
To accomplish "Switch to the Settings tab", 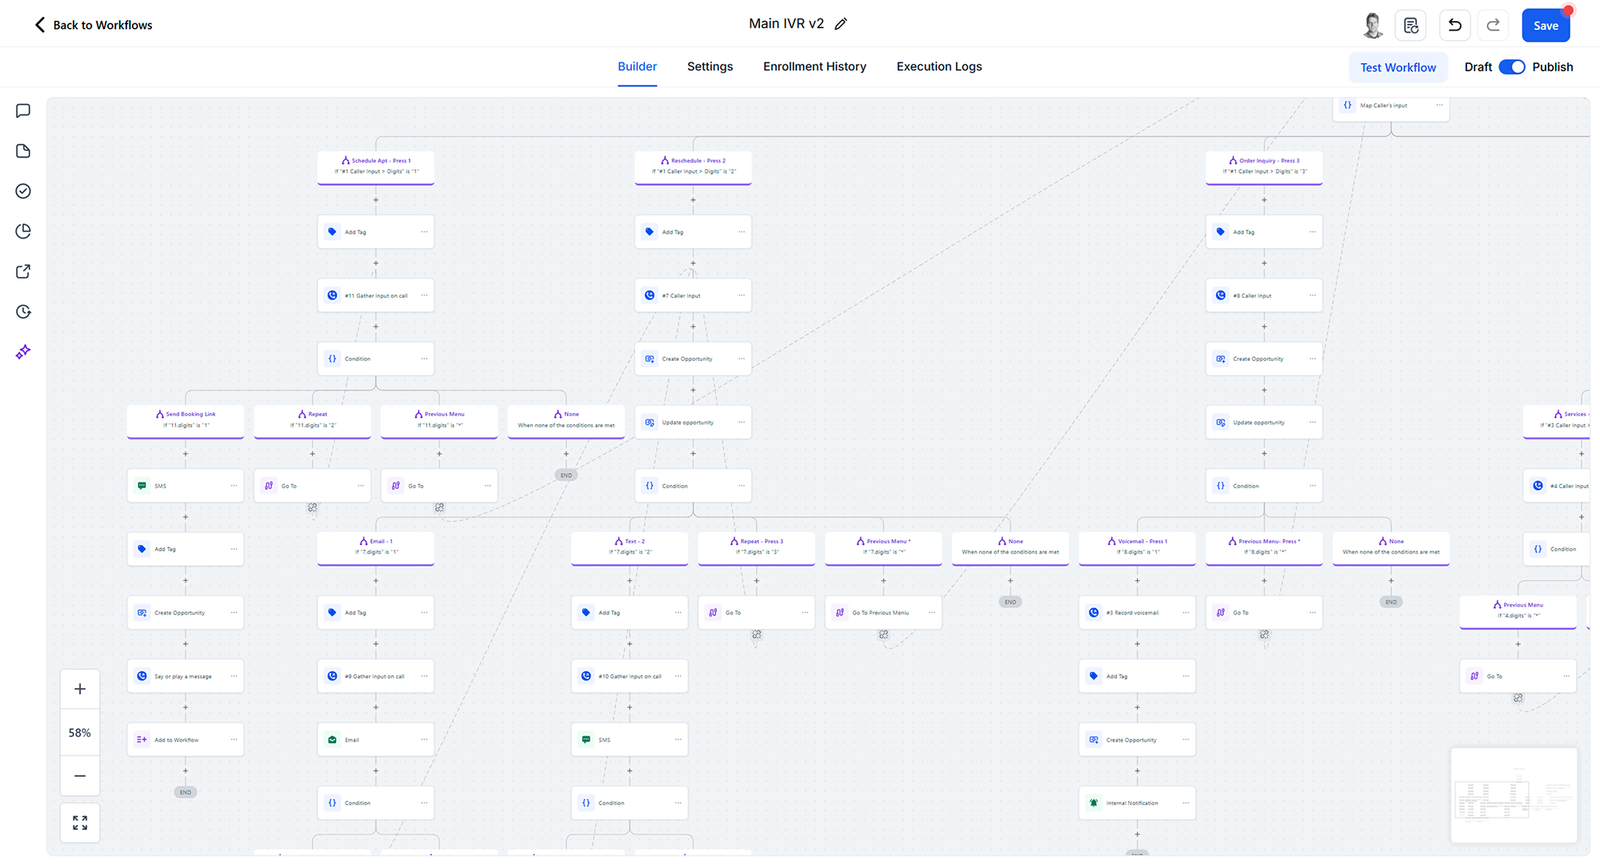I will coord(710,67).
